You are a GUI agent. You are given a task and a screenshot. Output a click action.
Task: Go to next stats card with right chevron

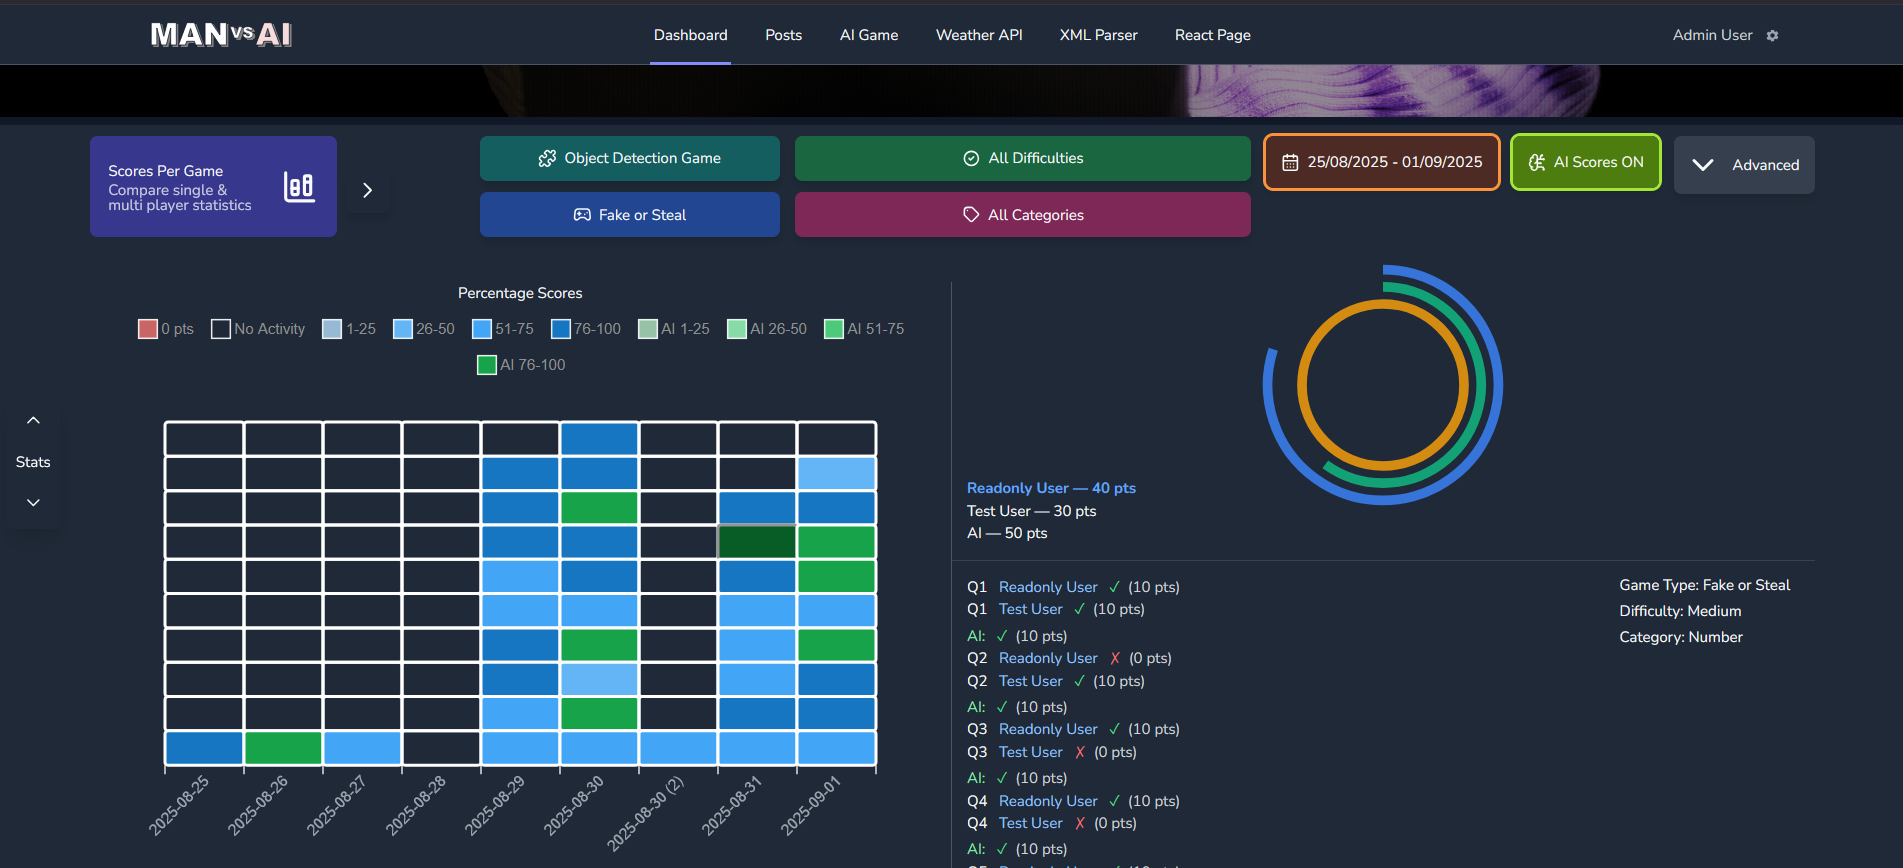[x=368, y=190]
